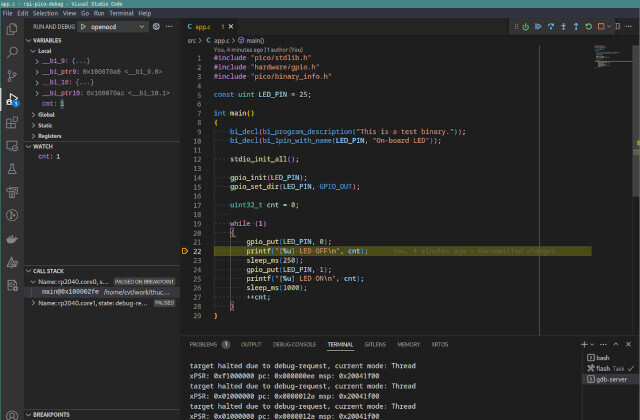
Task: Open Run and Debug more actions menu
Action: pos(169,27)
